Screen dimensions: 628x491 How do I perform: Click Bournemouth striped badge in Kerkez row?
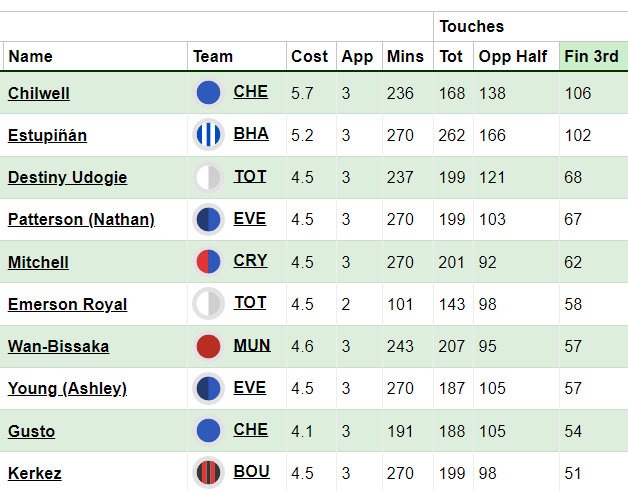[208, 473]
